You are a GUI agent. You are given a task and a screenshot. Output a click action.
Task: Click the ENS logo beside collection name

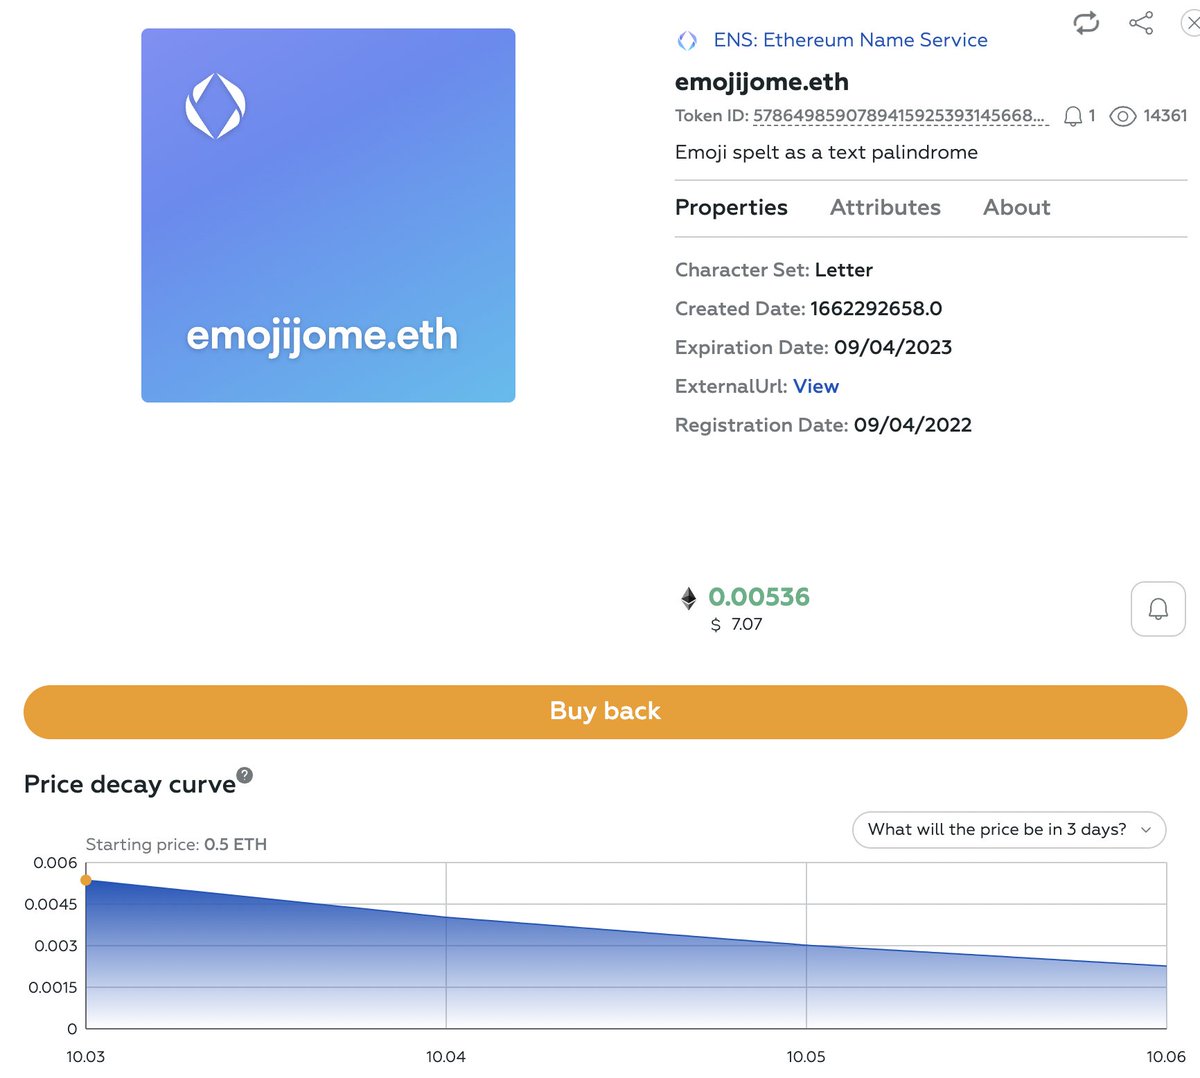[x=687, y=41]
